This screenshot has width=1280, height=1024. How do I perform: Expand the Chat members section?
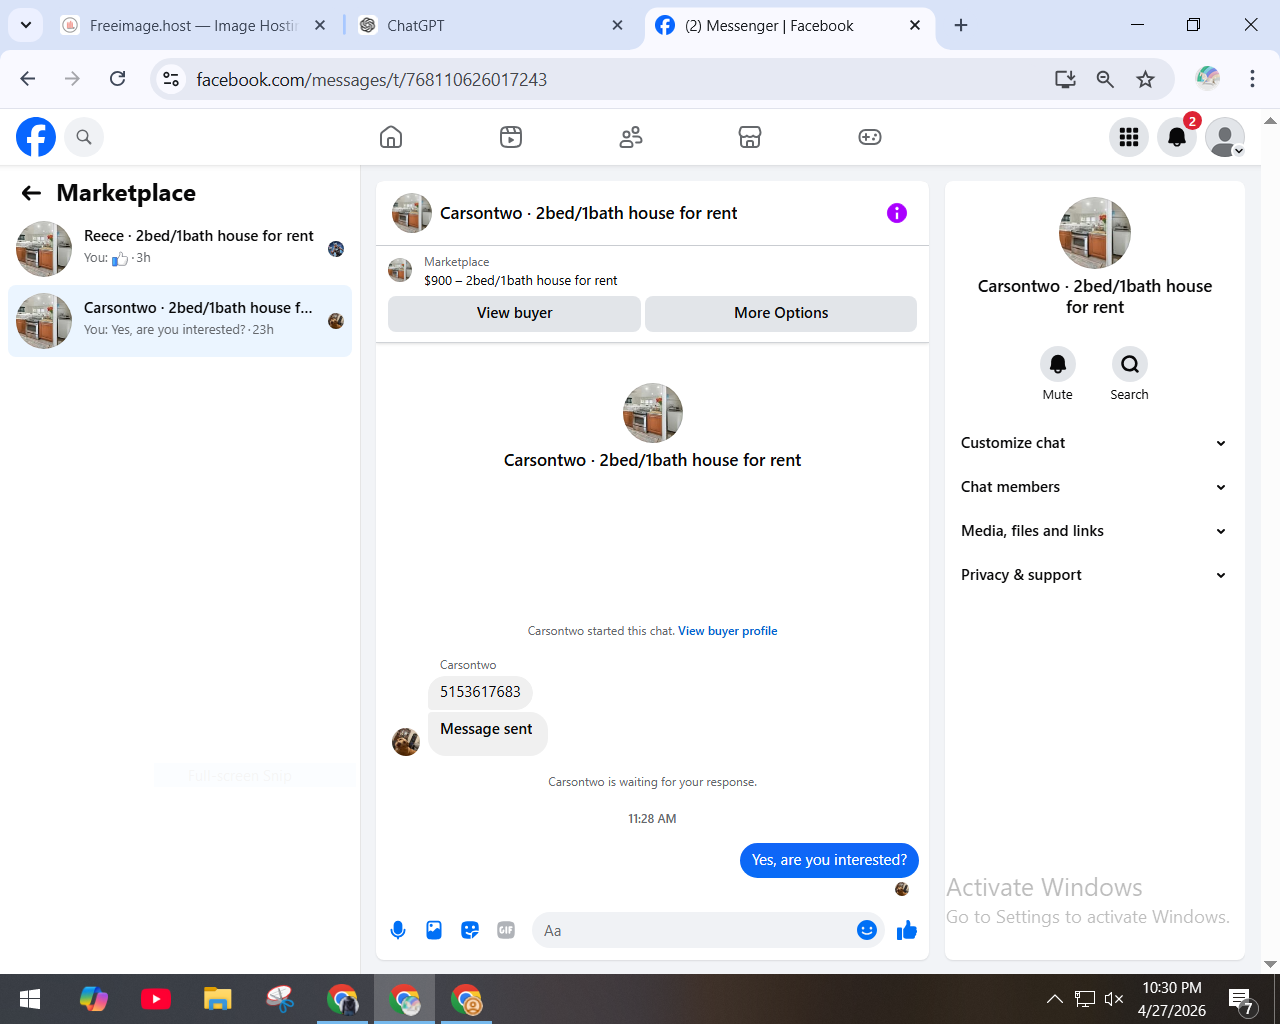tap(1094, 487)
